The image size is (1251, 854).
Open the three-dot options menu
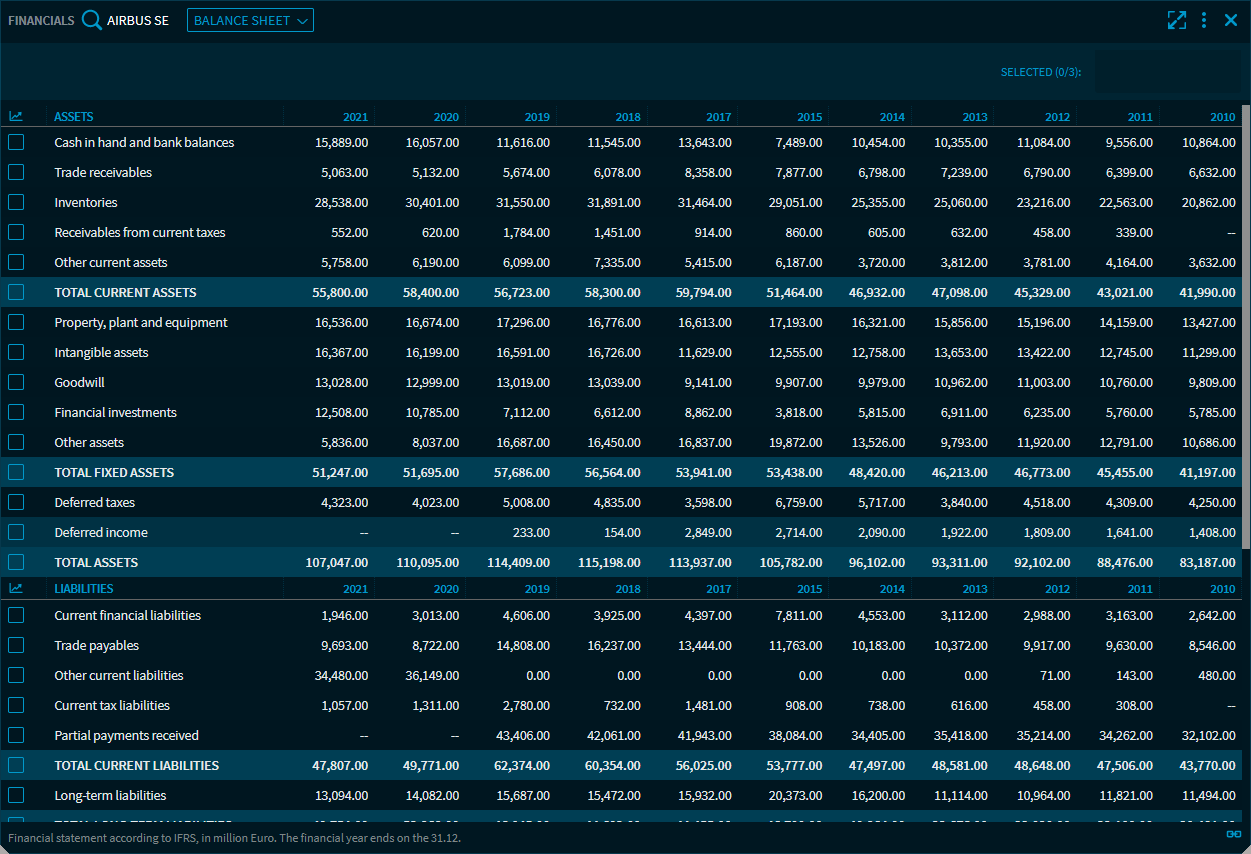[1204, 20]
